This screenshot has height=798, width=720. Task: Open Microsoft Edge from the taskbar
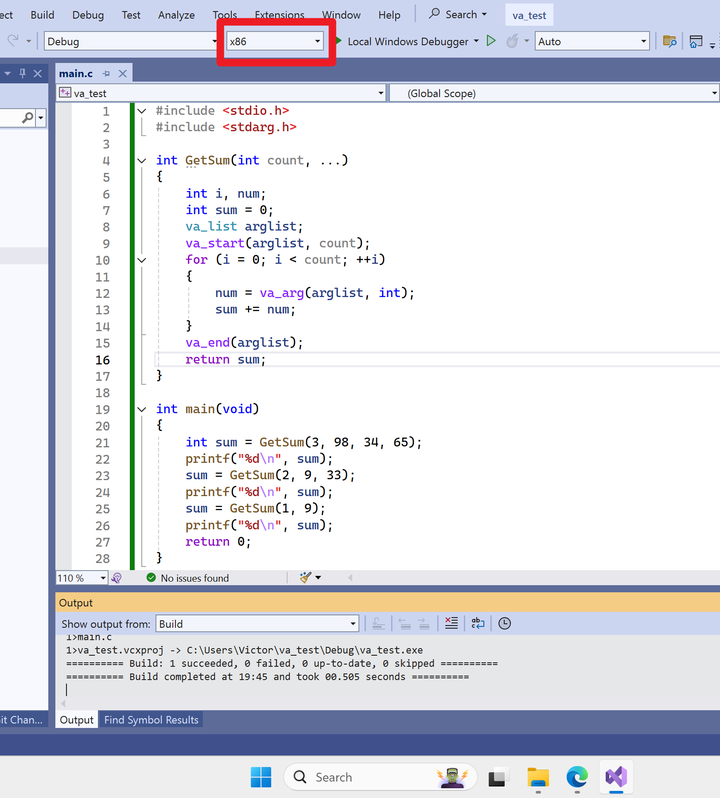tap(577, 777)
